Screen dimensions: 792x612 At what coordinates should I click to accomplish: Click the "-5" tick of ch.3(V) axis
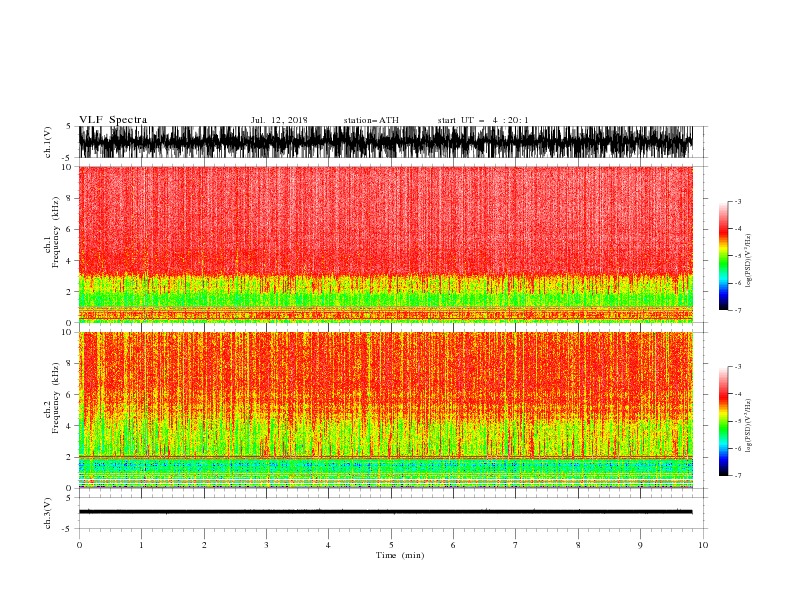pyautogui.click(x=67, y=529)
